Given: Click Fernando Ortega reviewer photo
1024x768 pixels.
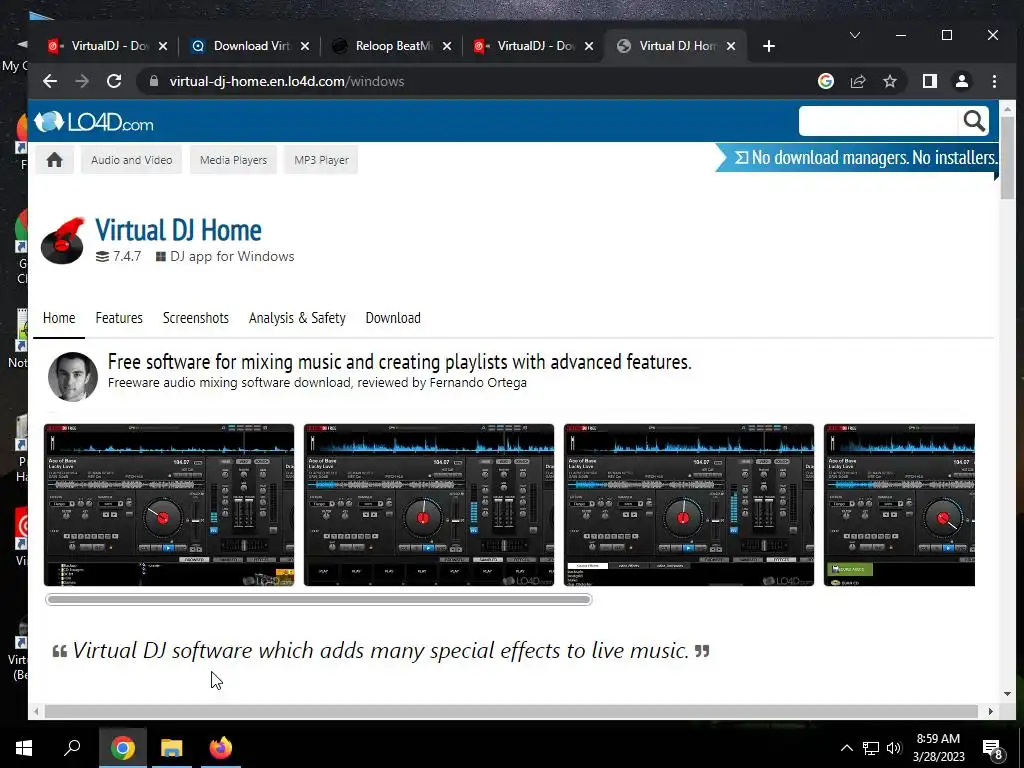Looking at the screenshot, I should pos(72,377).
